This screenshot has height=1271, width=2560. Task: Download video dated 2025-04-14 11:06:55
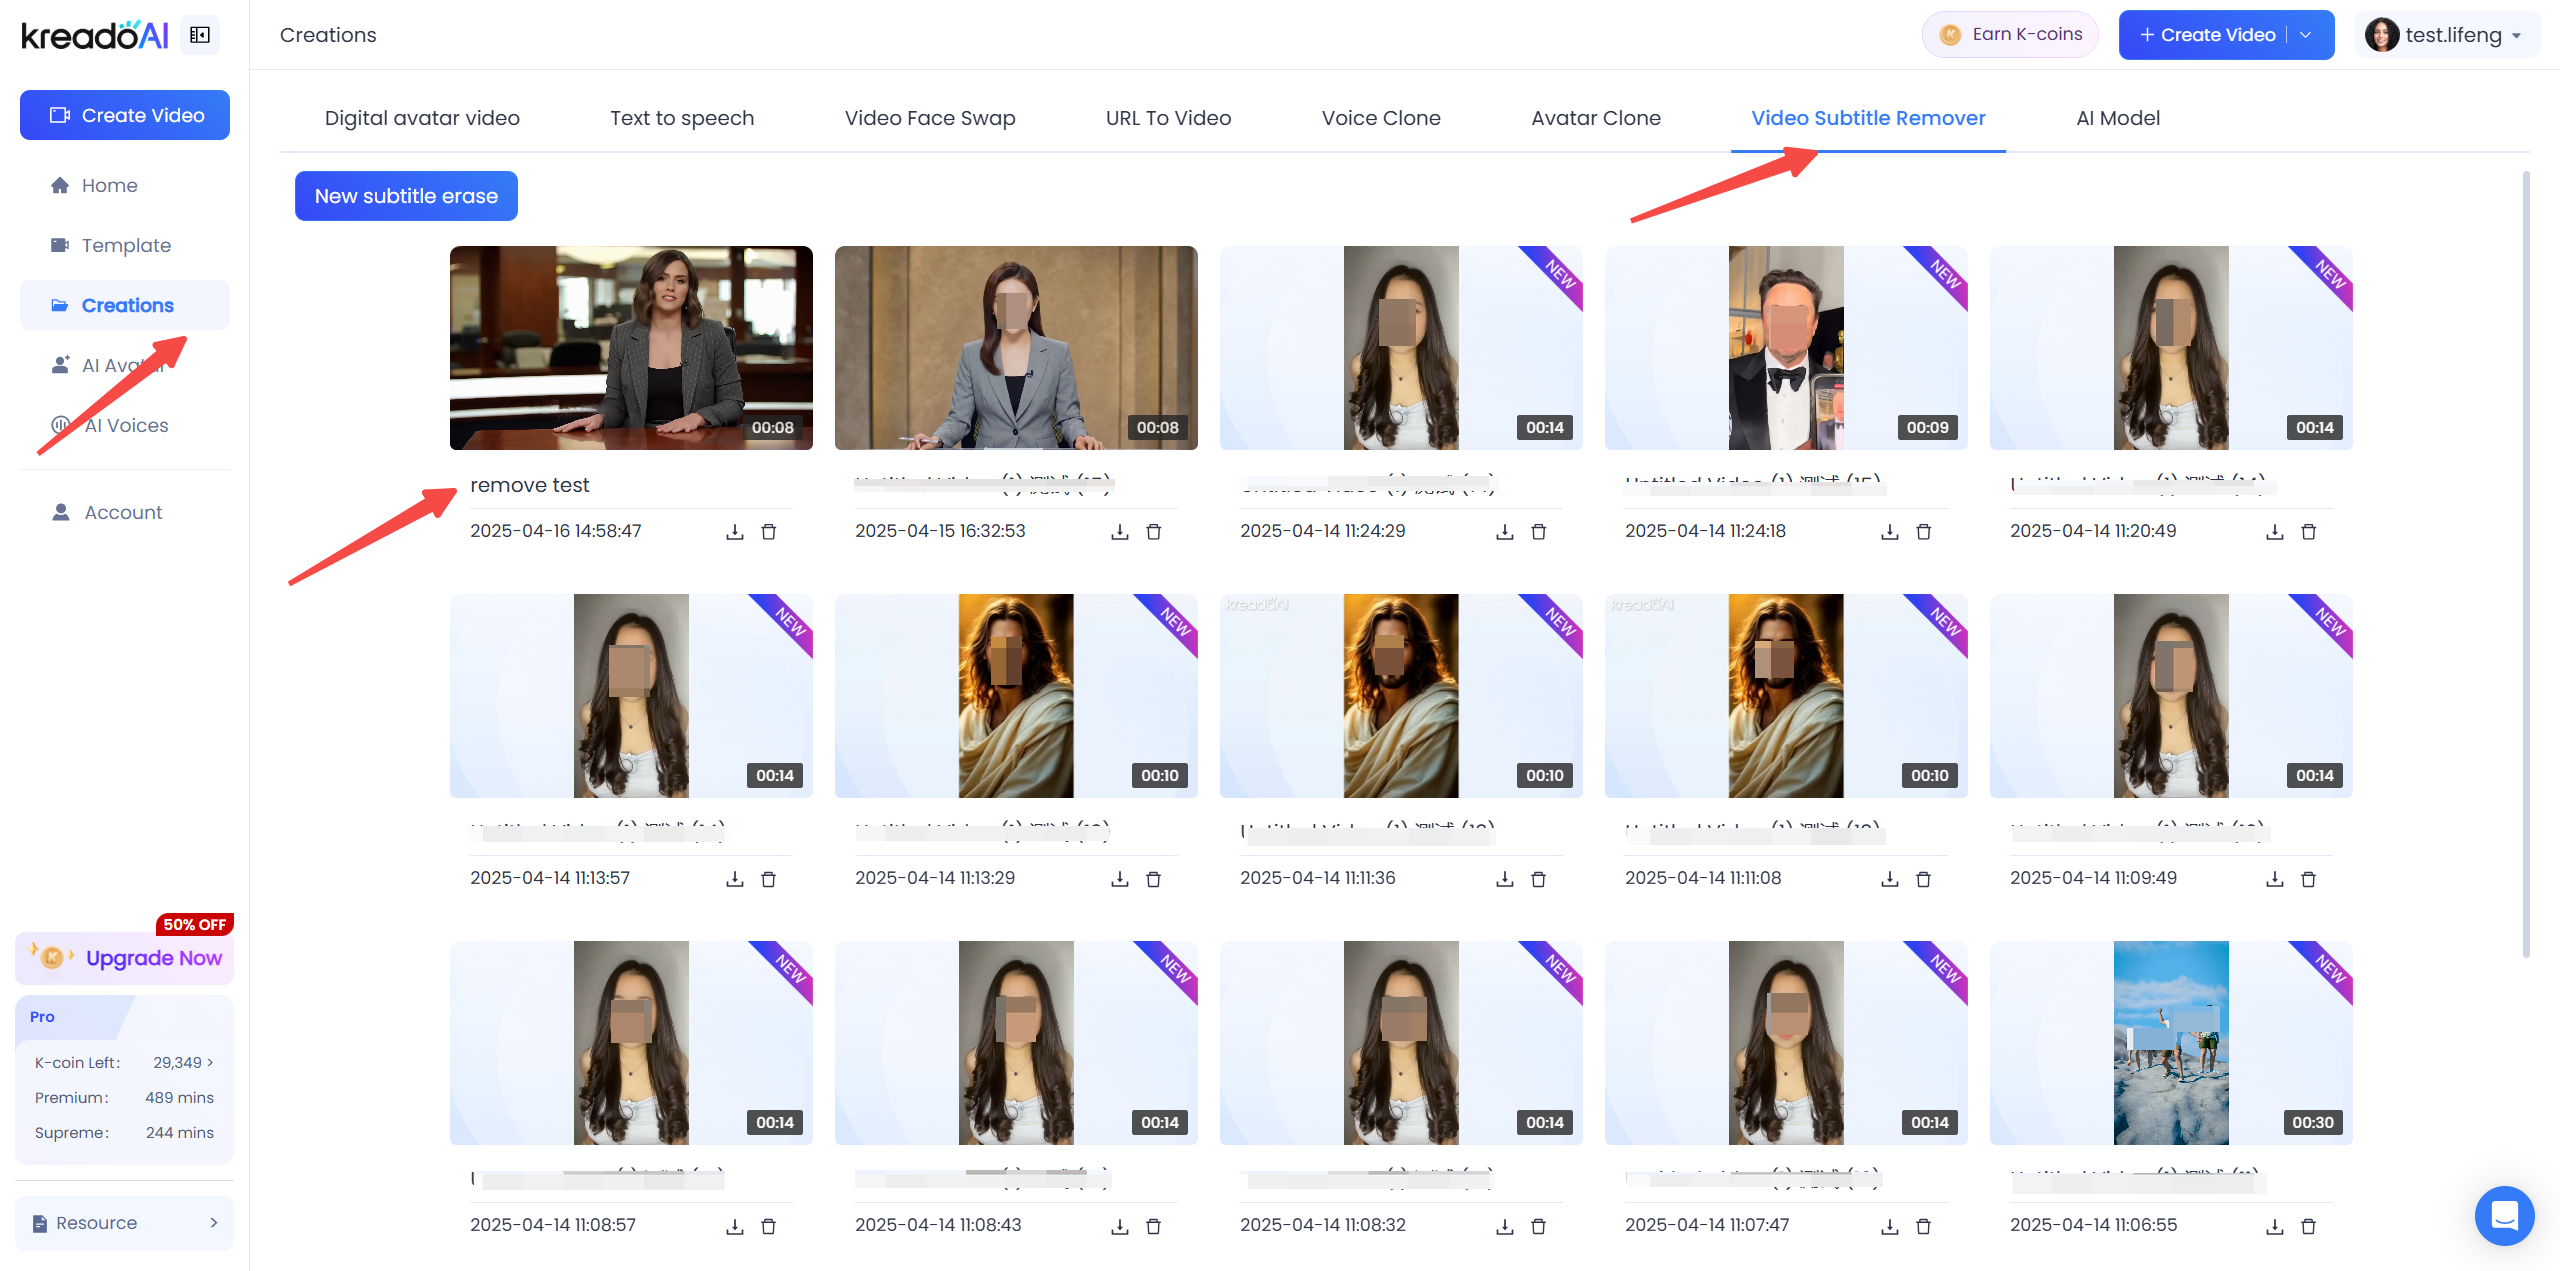tap(2275, 1226)
